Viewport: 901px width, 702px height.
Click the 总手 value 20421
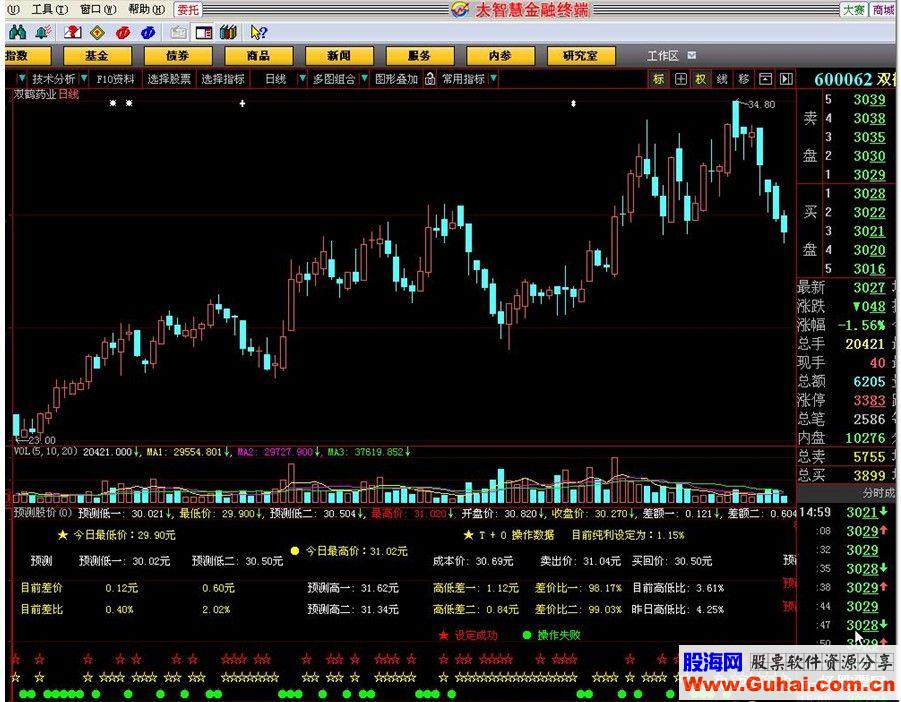pyautogui.click(x=865, y=344)
